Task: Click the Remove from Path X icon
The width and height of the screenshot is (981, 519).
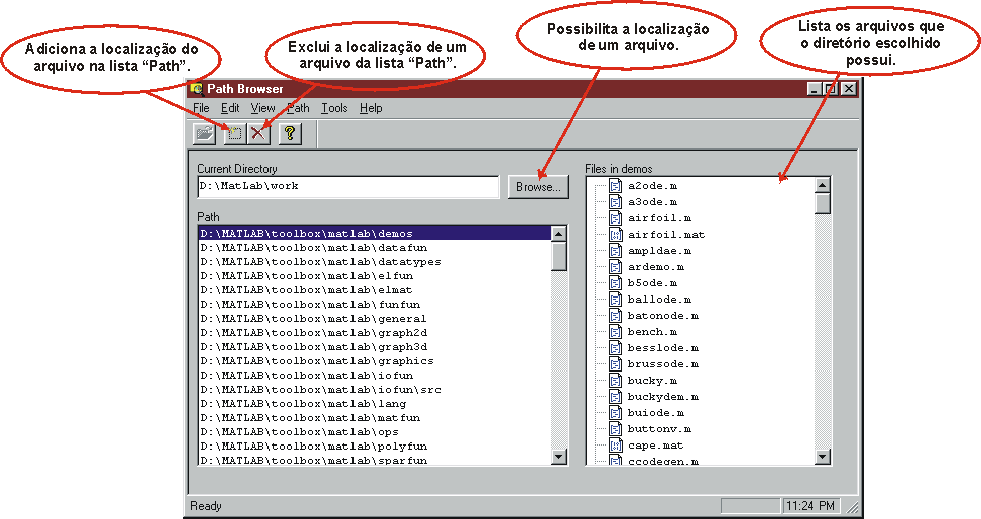Action: [258, 132]
